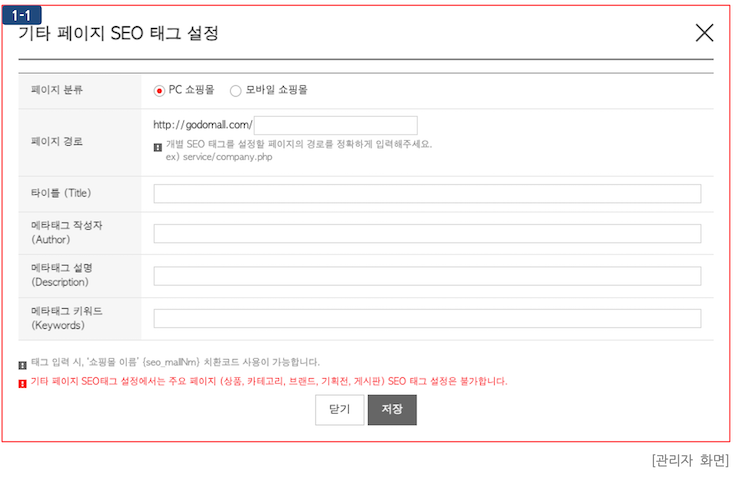This screenshot has height=481, width=754.
Task: Click the 관리자 화면 caption text
Action: 690,461
